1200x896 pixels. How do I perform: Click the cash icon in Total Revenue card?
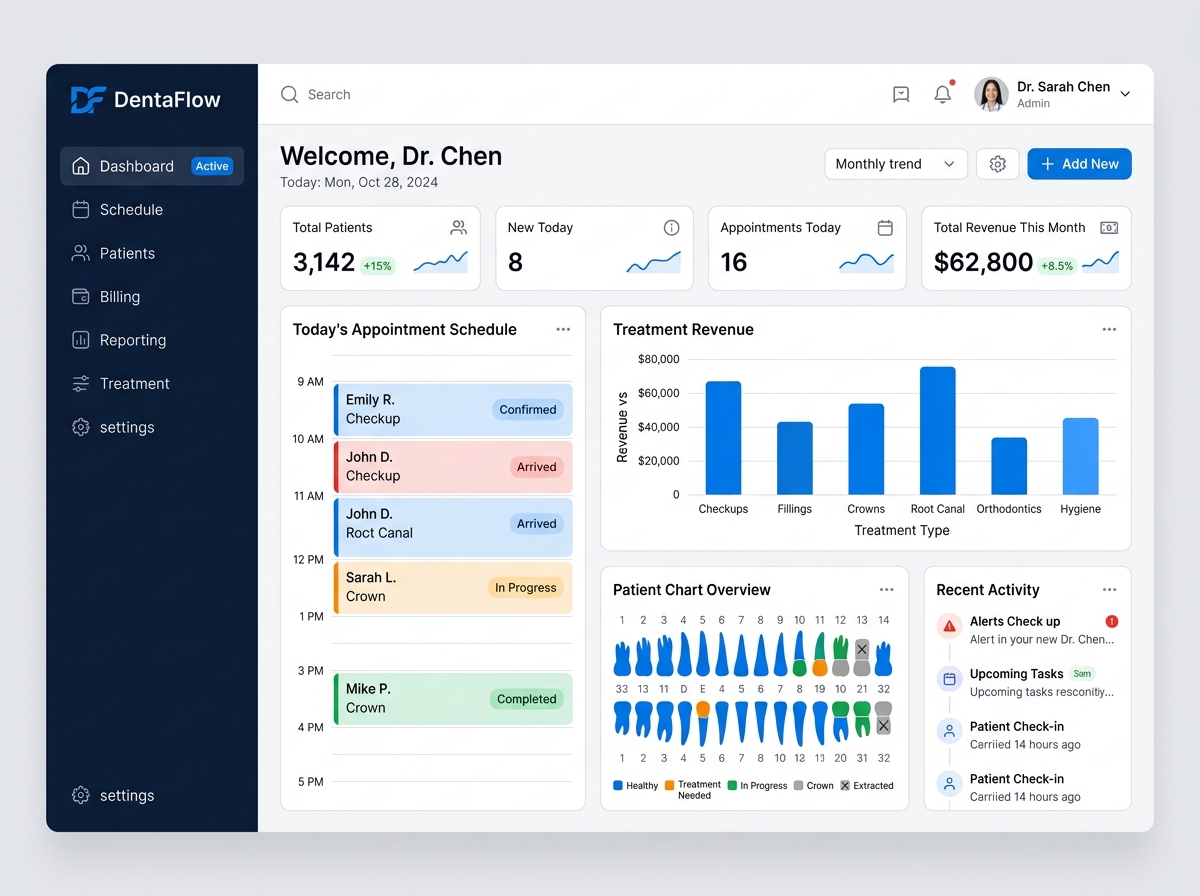(1109, 228)
